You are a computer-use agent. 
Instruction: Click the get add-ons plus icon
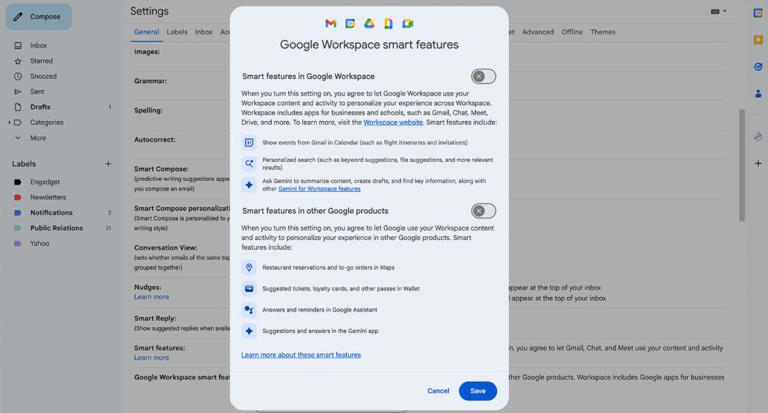758,163
